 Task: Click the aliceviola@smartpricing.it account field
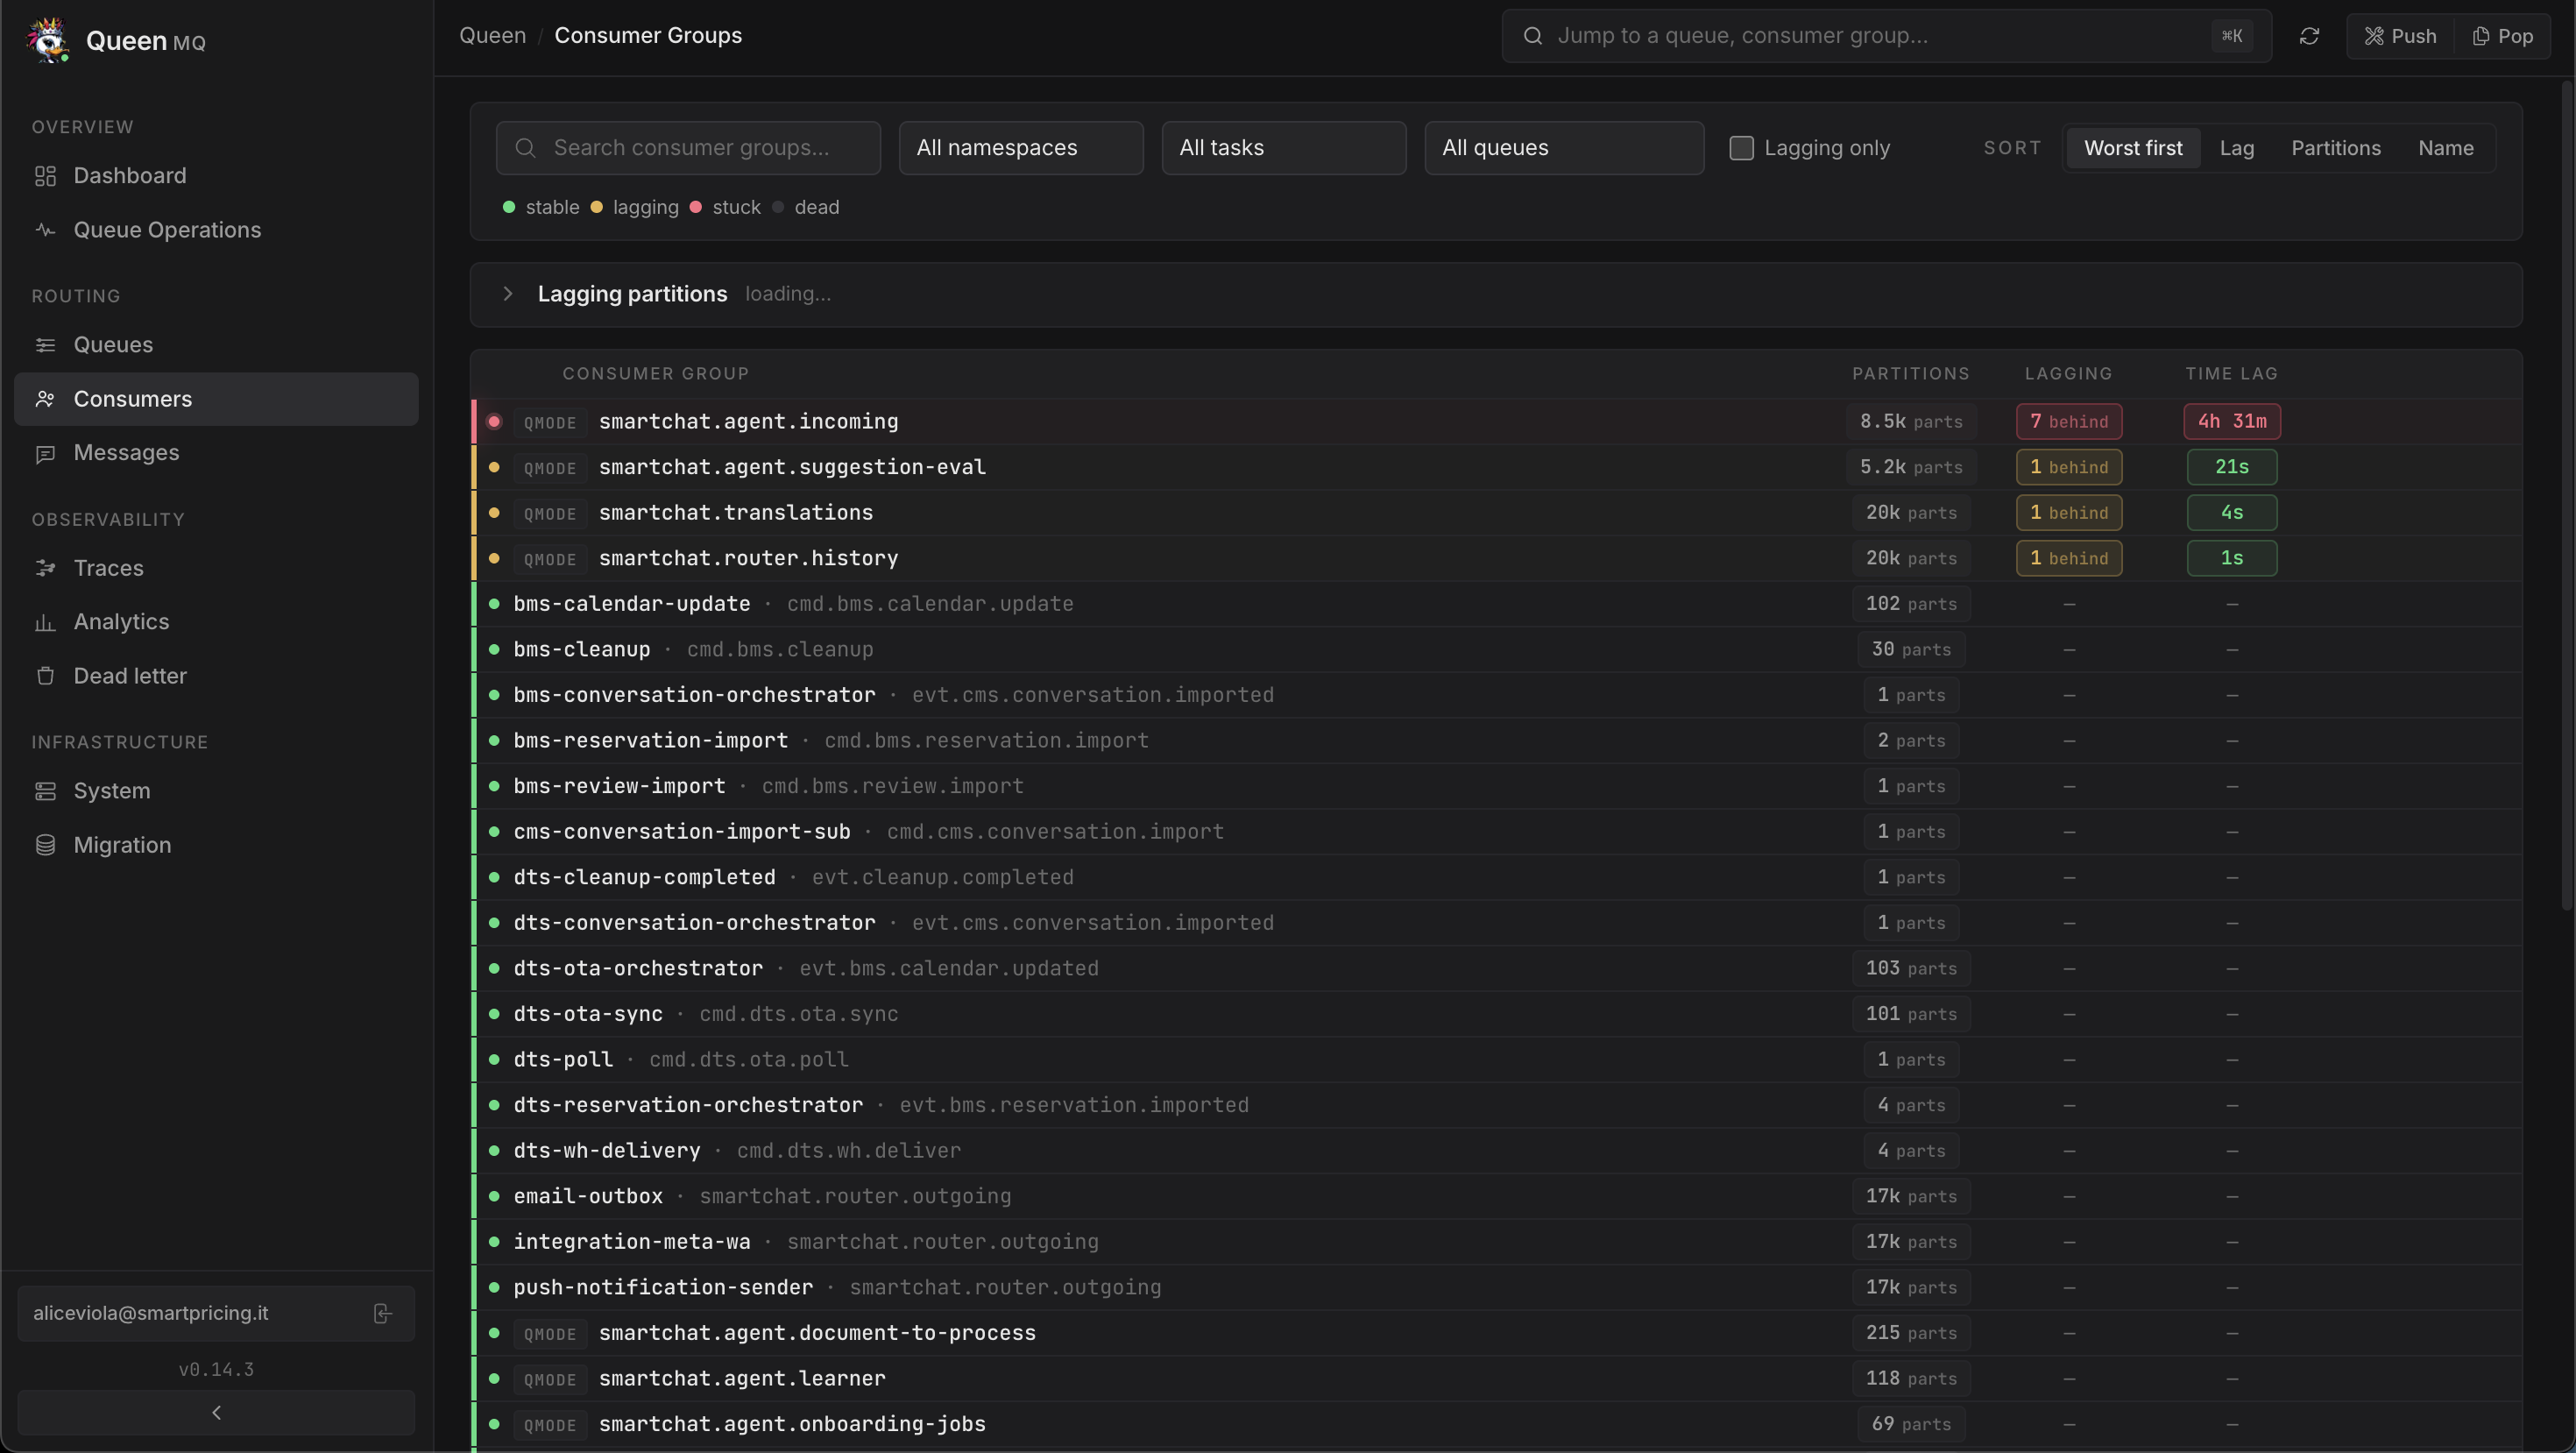pos(216,1313)
